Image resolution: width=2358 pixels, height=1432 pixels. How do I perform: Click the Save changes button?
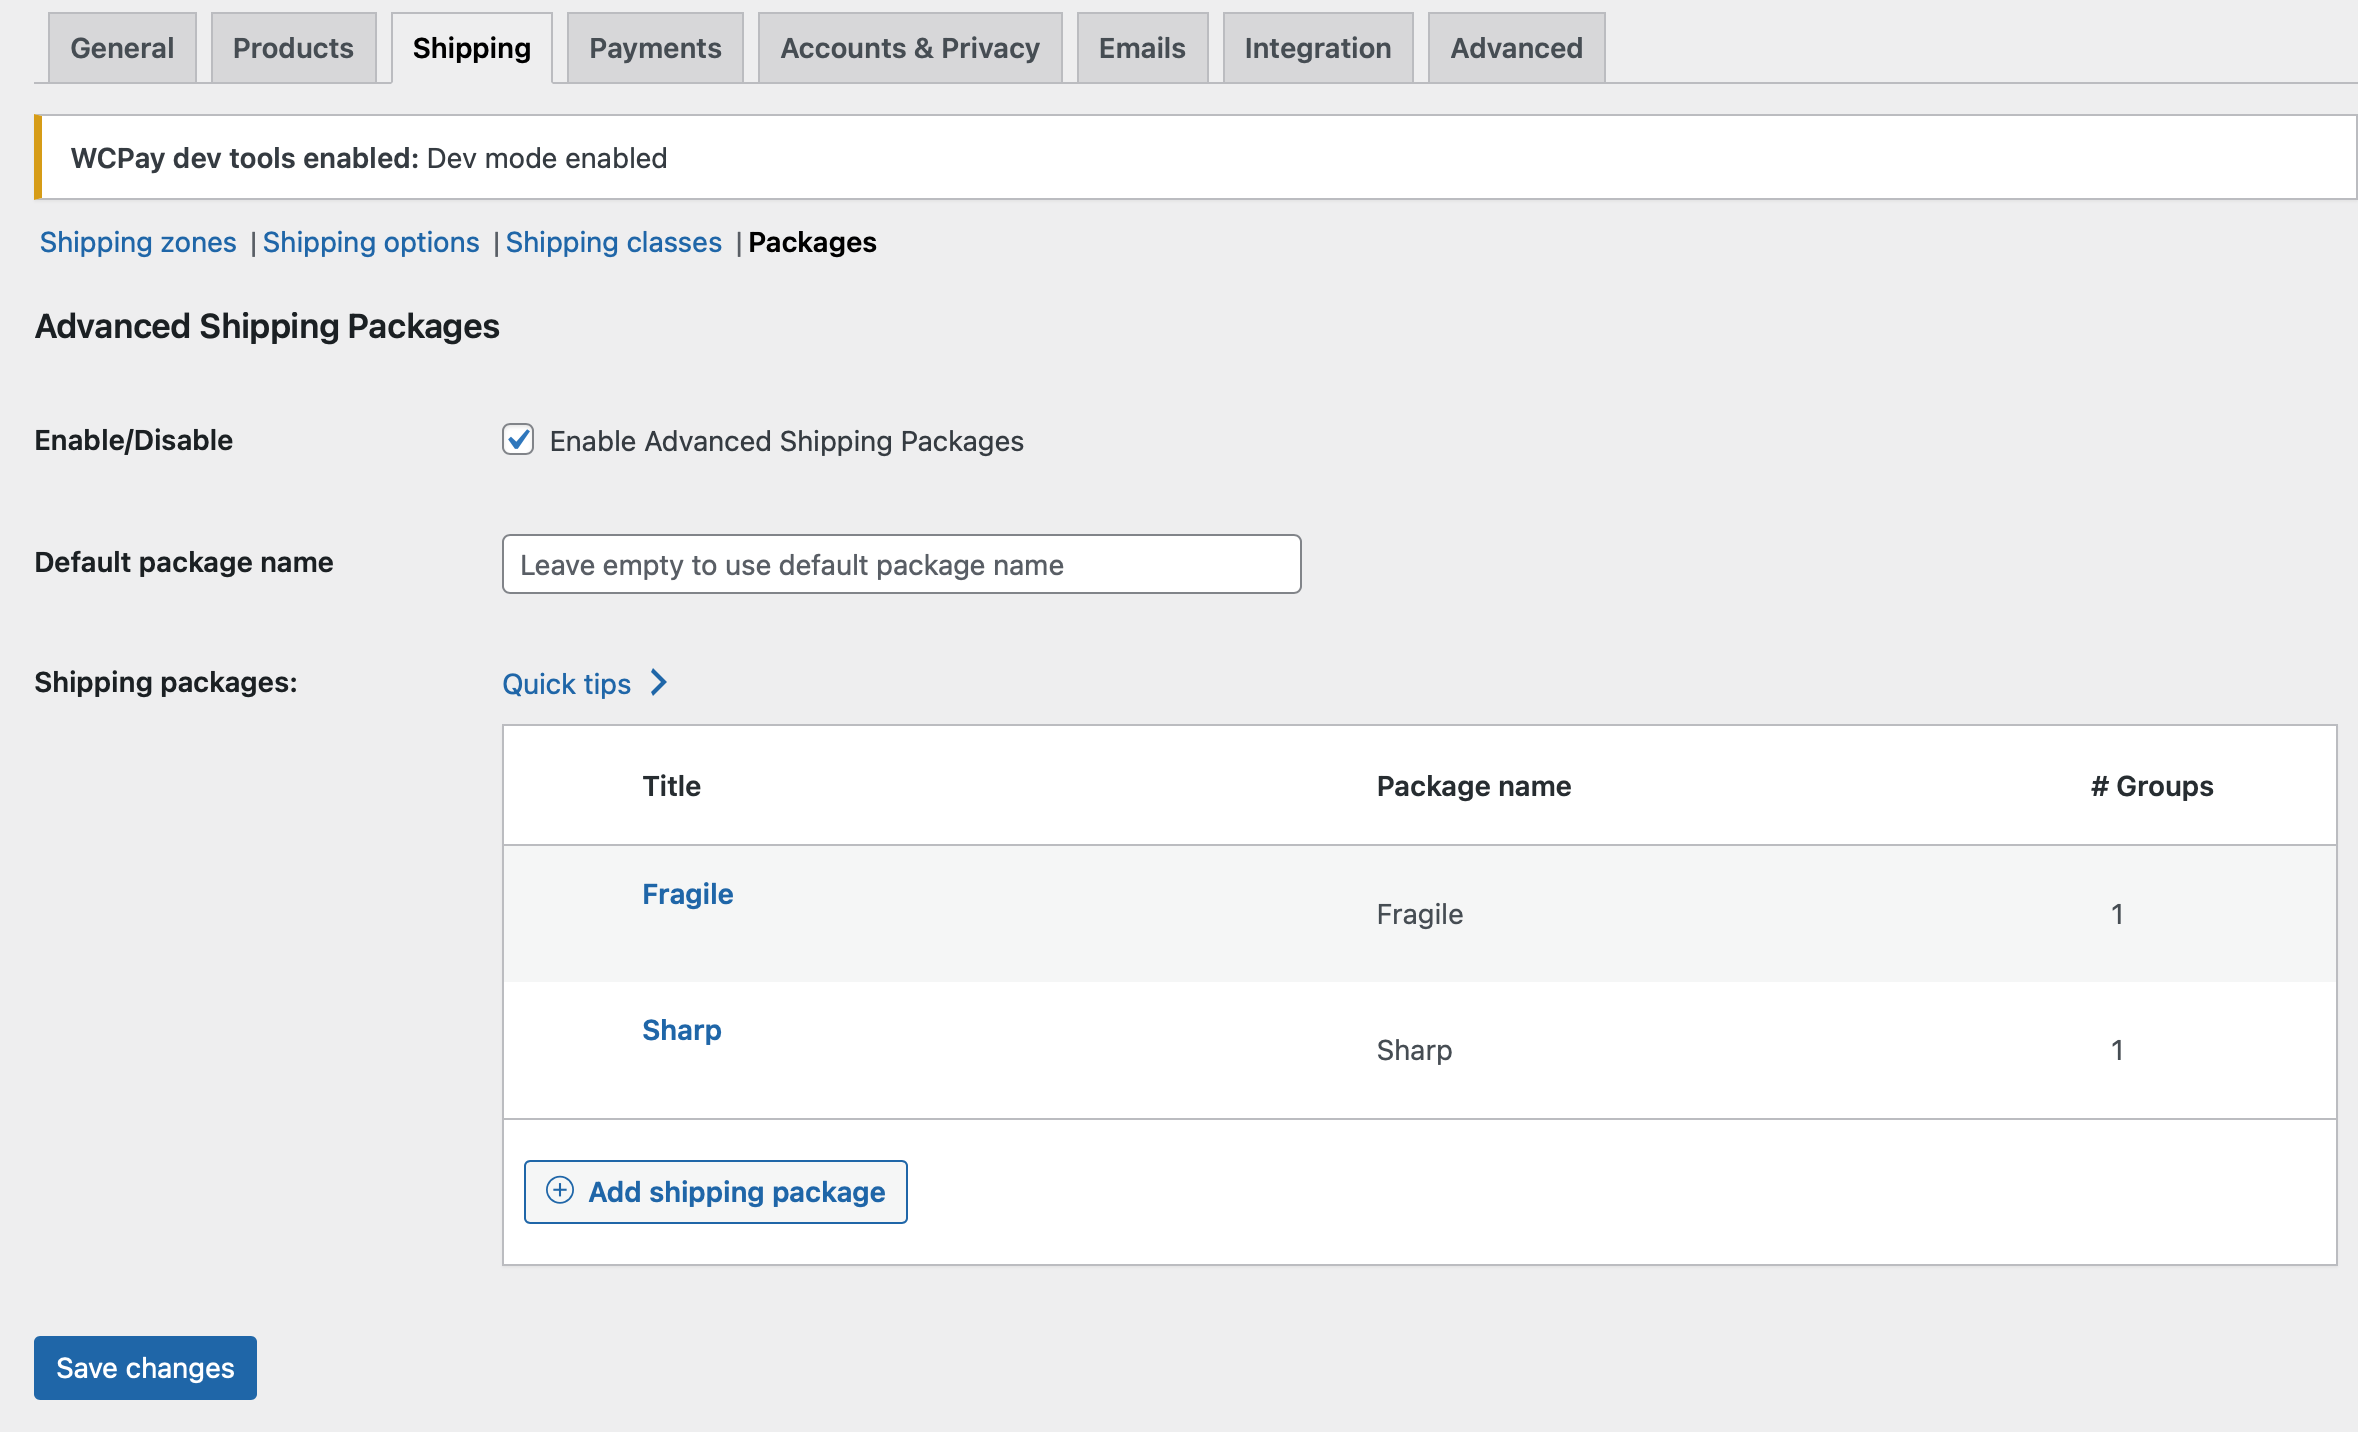coord(145,1368)
